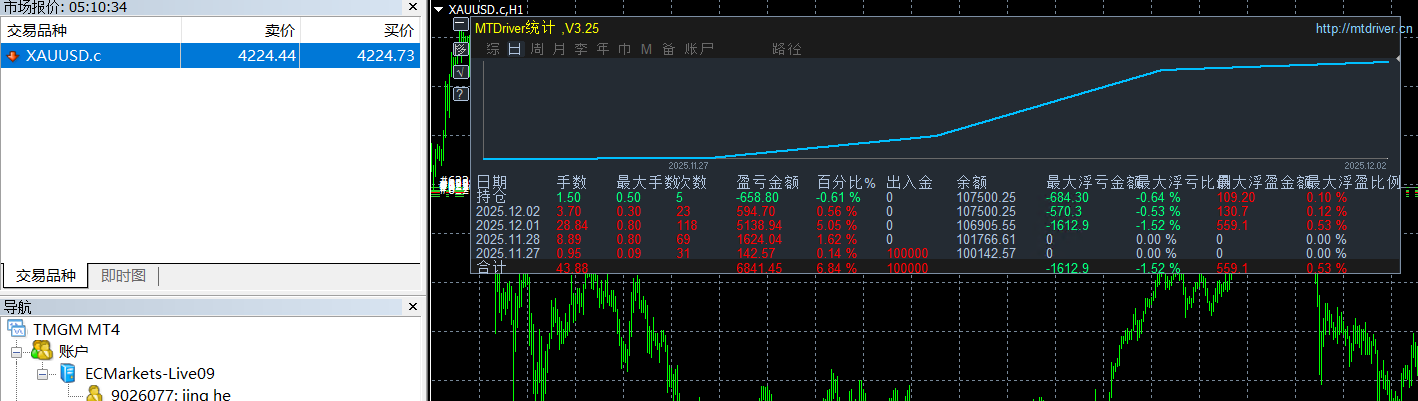Open the 路径 path tab in MTDriver

(x=787, y=49)
